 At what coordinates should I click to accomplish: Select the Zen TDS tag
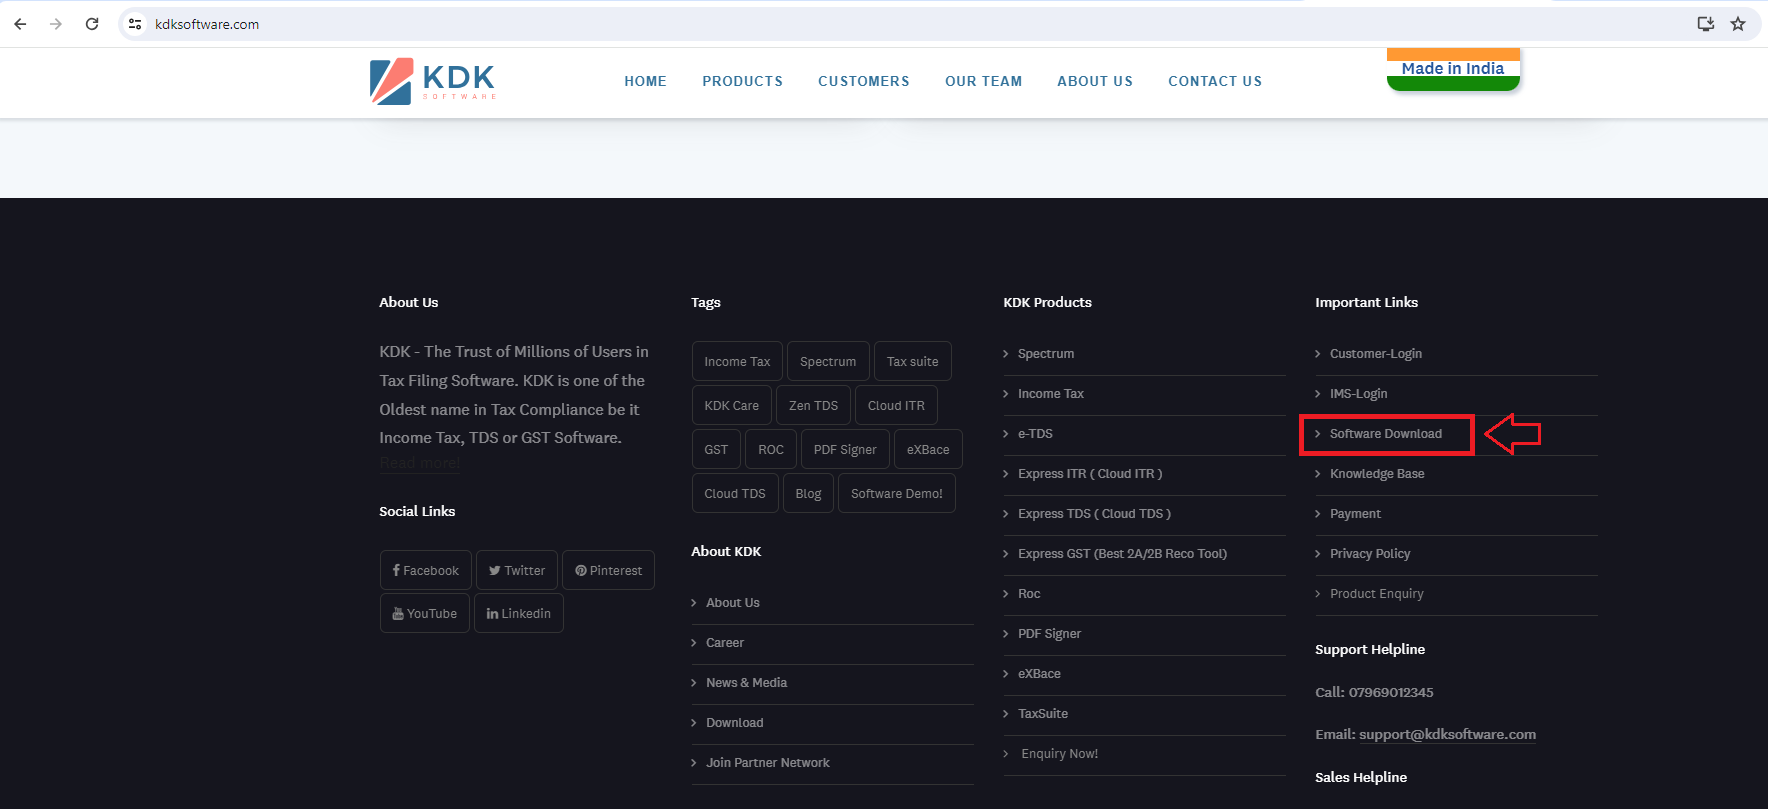(813, 405)
